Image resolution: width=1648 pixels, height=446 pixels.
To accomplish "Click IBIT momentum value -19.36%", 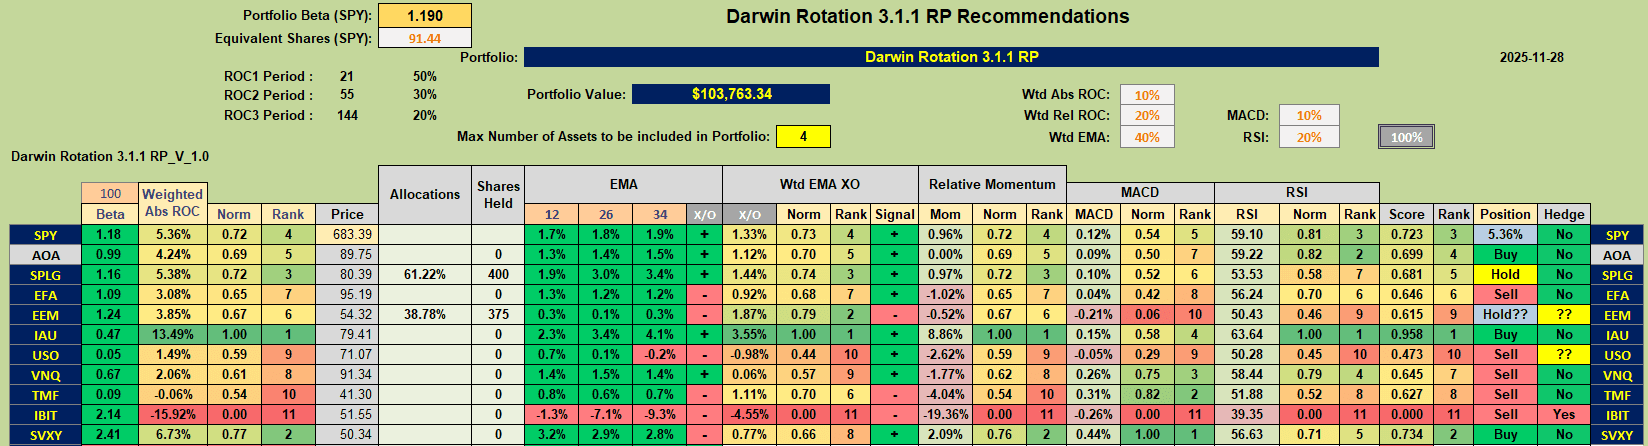I will 945,414.
